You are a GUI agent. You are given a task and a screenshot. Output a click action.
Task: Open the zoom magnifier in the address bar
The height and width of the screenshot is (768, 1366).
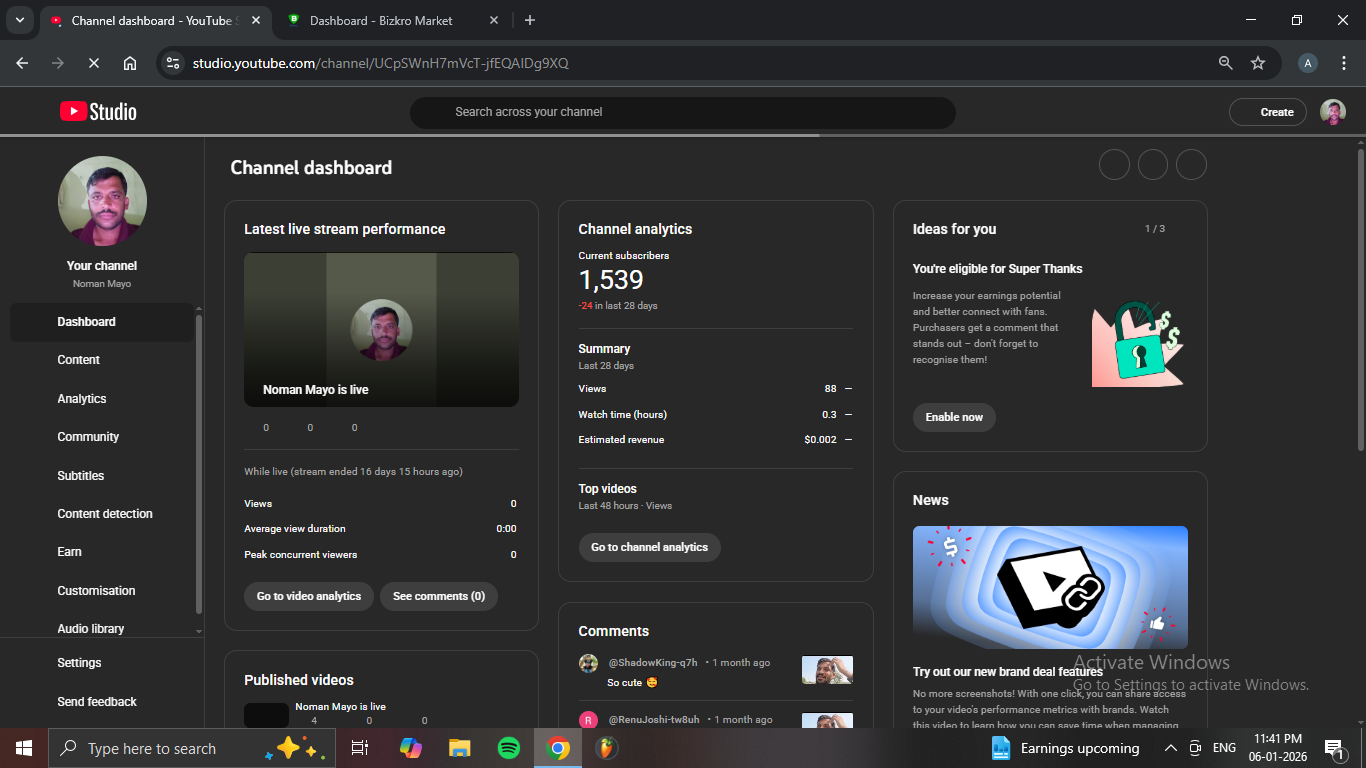[x=1225, y=63]
